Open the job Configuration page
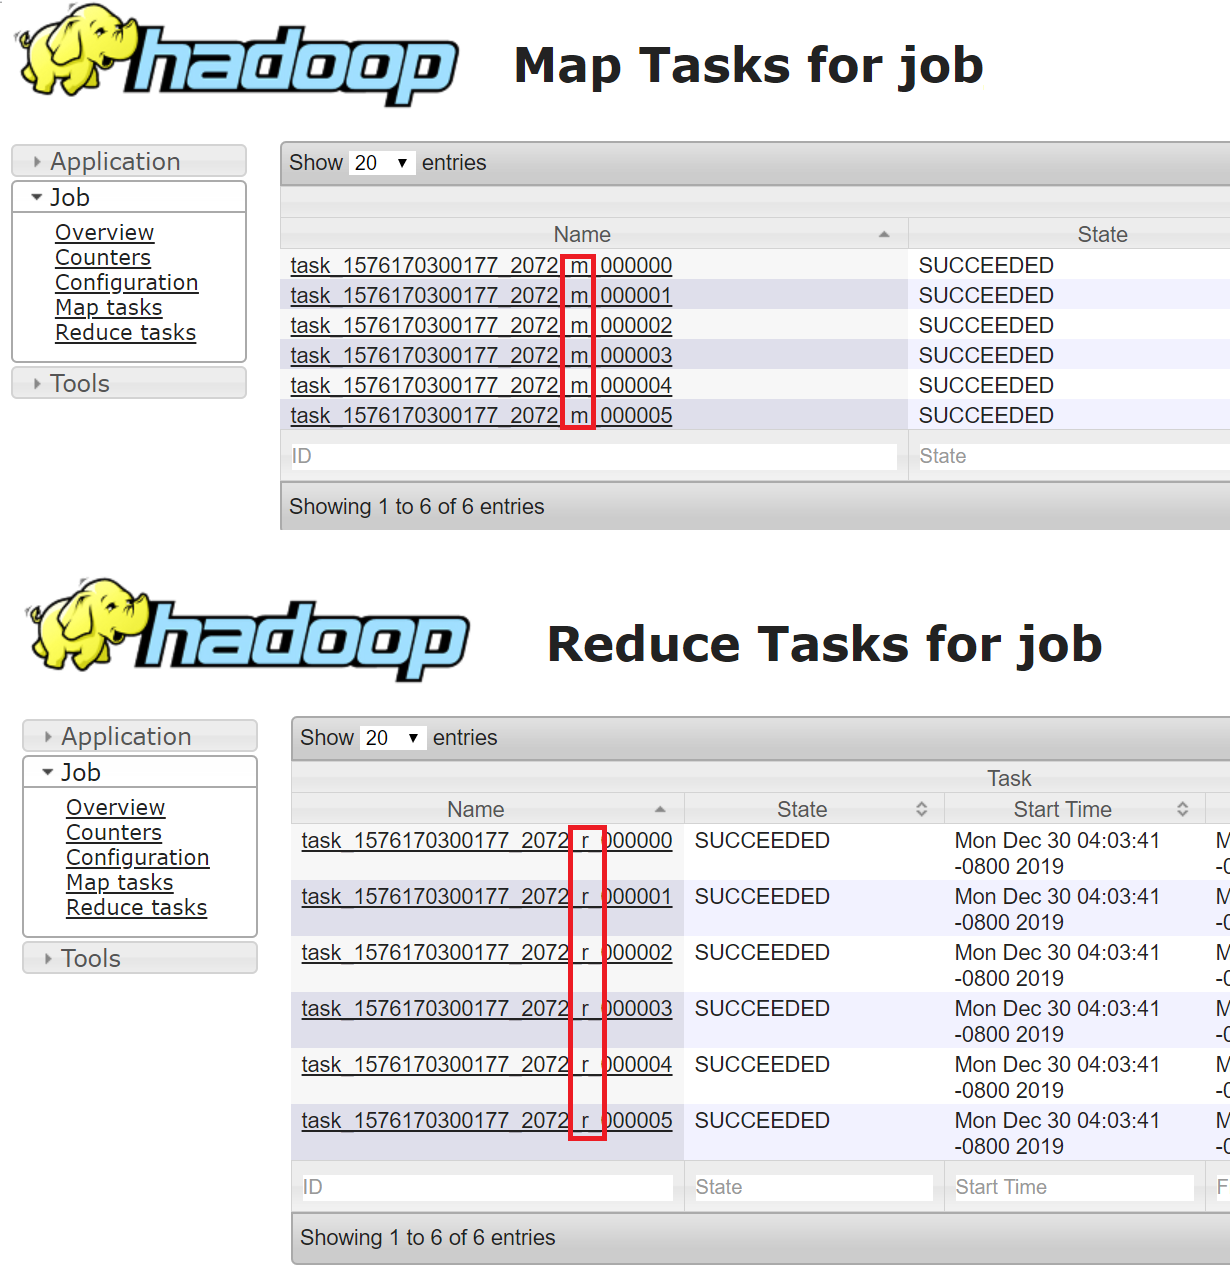This screenshot has height=1266, width=1230. 126,282
